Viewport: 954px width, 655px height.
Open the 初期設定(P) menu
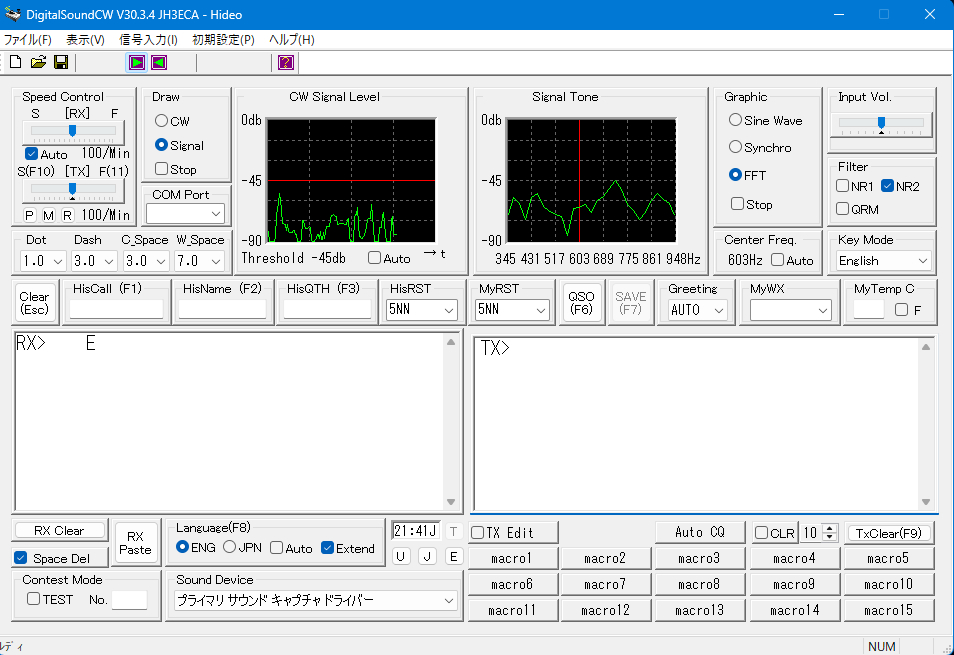point(223,40)
